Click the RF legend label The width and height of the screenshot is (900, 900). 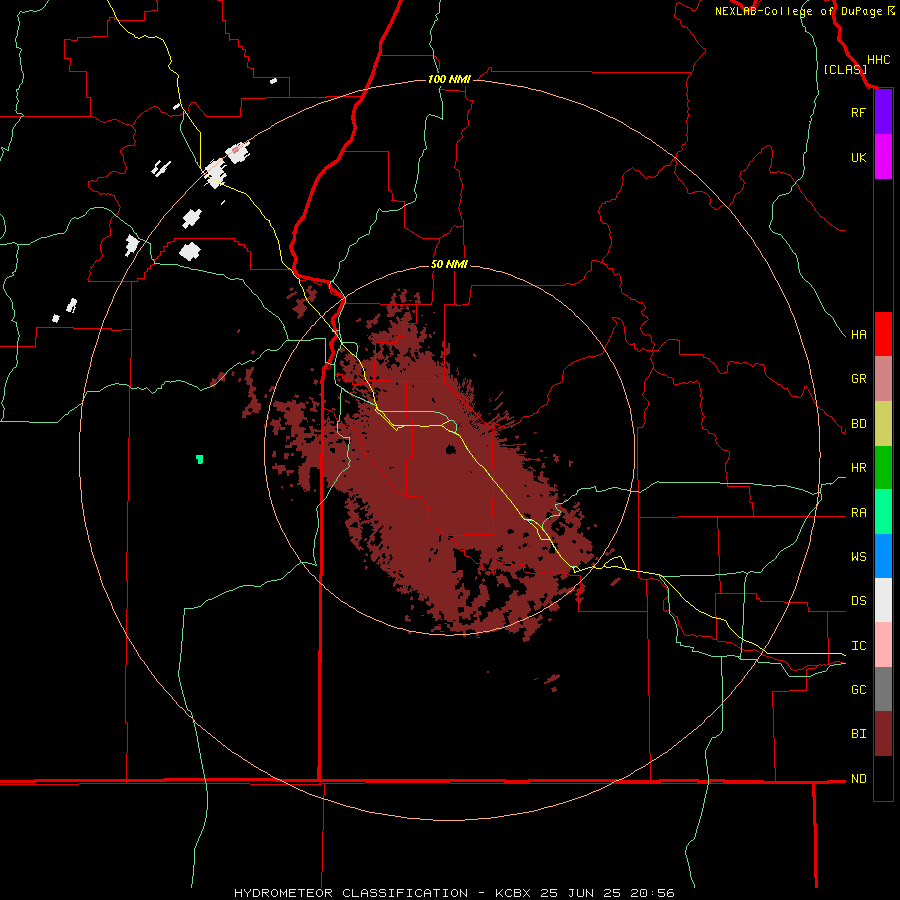(858, 112)
